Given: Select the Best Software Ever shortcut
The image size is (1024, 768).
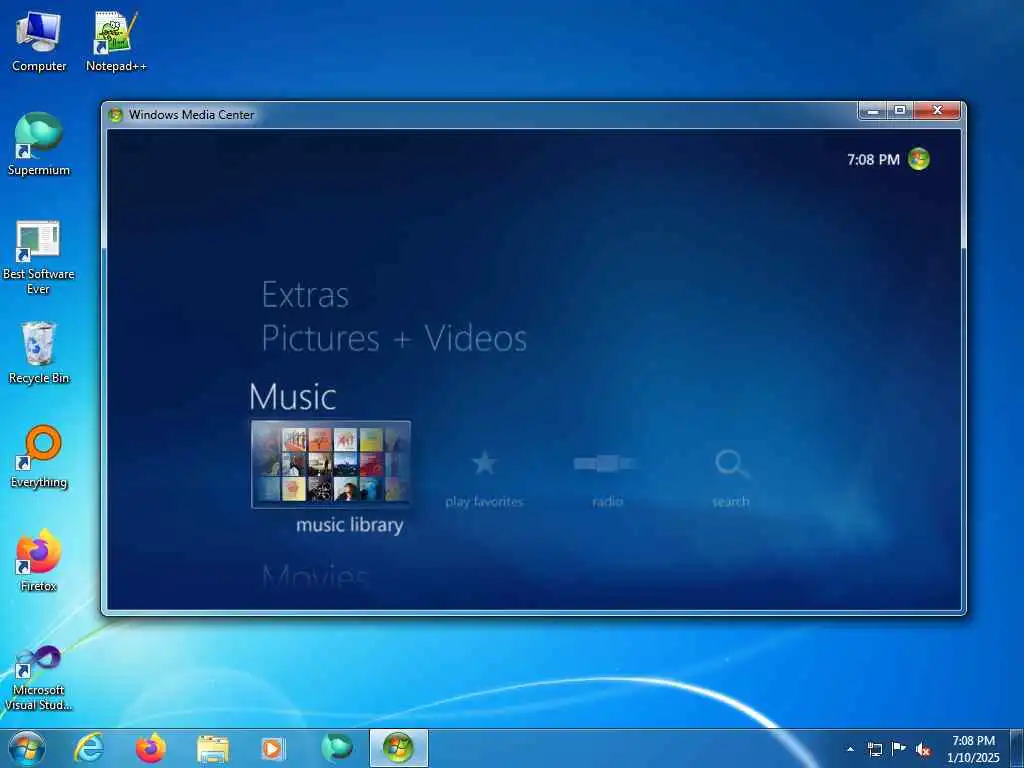Looking at the screenshot, I should pos(39,257).
